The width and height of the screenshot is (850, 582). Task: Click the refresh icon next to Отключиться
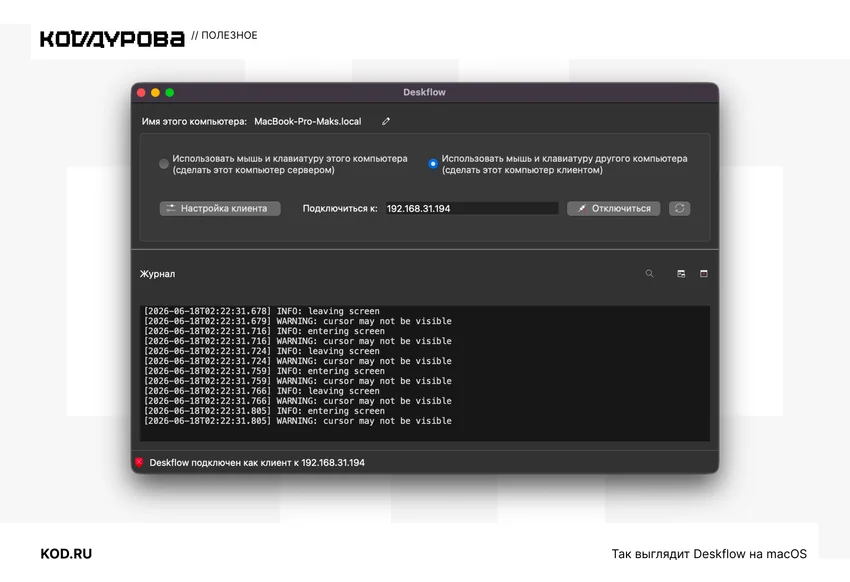(679, 209)
